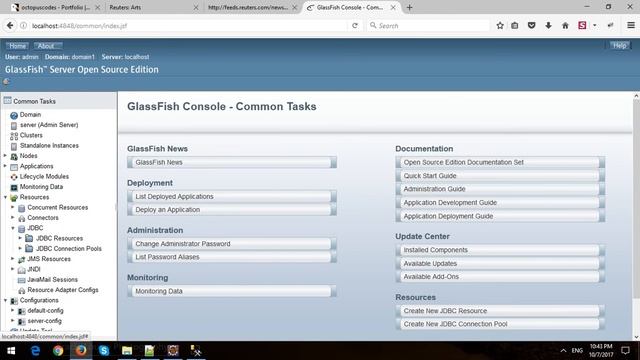Click the About button in header
This screenshot has width=640, height=360.
47,46
